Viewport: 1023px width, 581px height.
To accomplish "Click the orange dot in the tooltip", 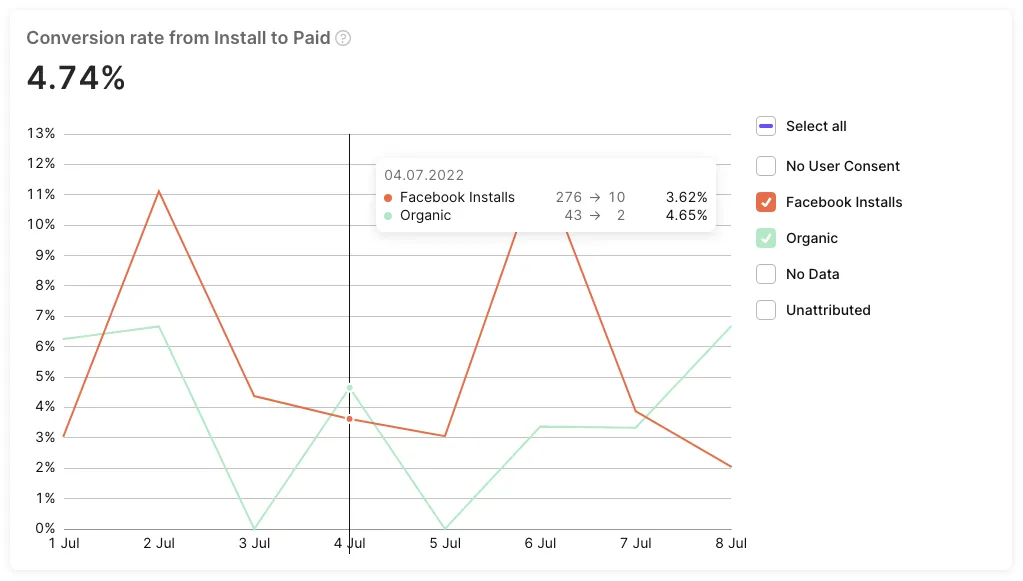I will (388, 198).
